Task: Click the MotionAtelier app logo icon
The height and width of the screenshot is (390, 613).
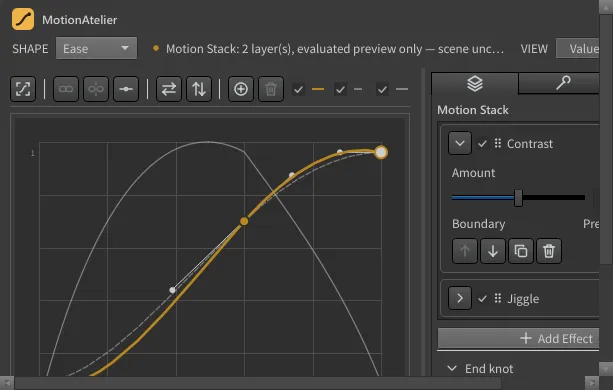Action: pyautogui.click(x=23, y=19)
